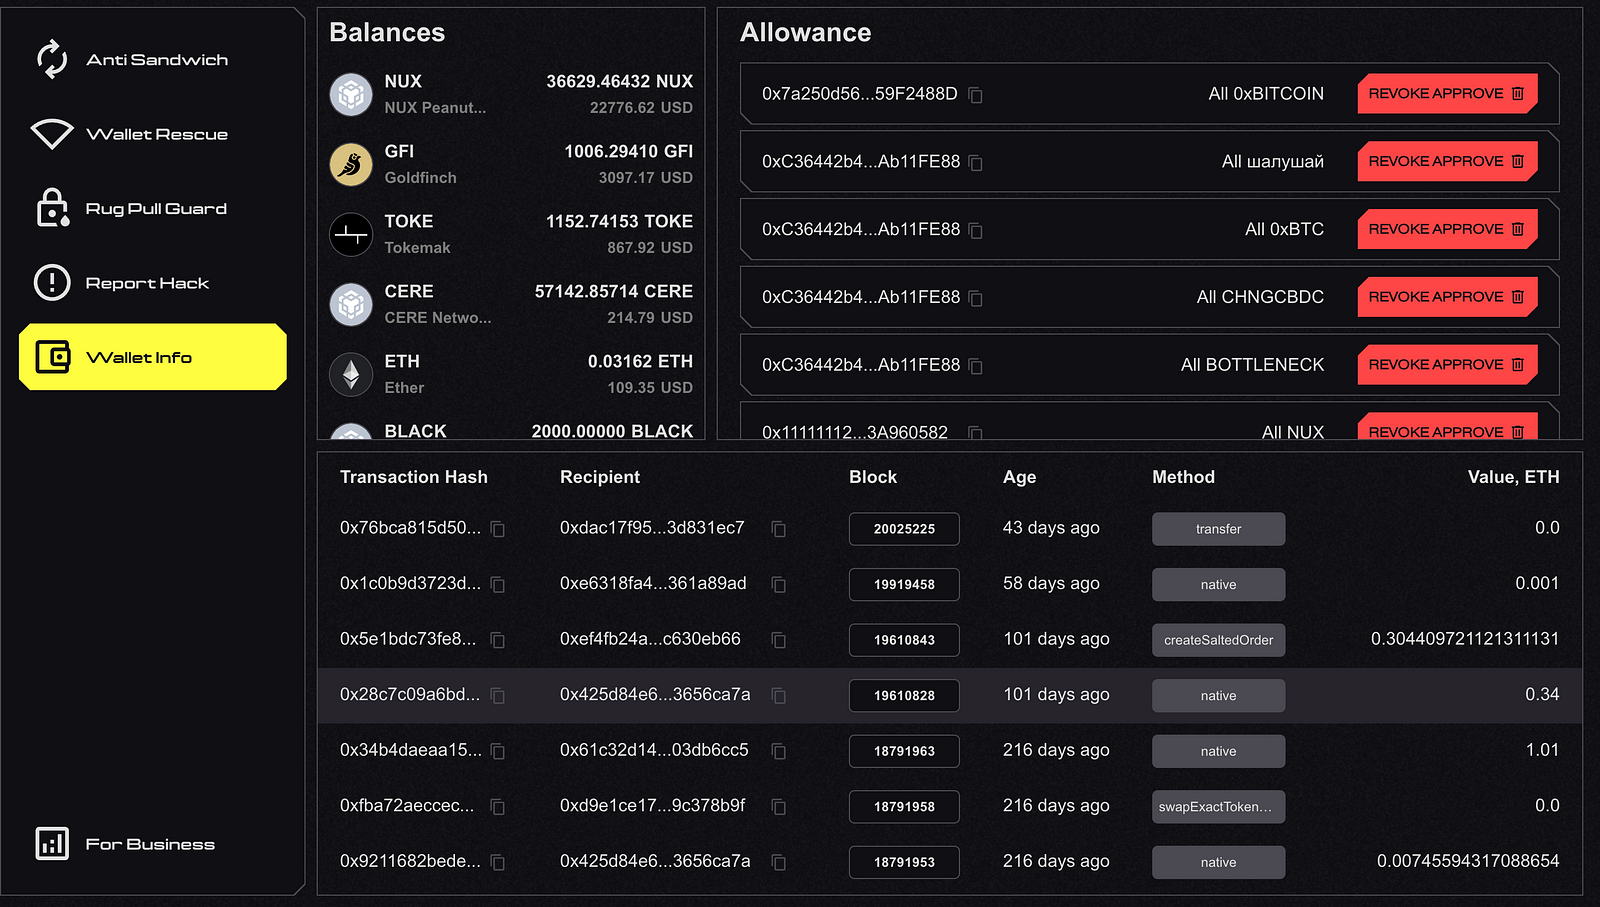Copy transaction hash 0x5e1bdc73fe8...

(498, 640)
